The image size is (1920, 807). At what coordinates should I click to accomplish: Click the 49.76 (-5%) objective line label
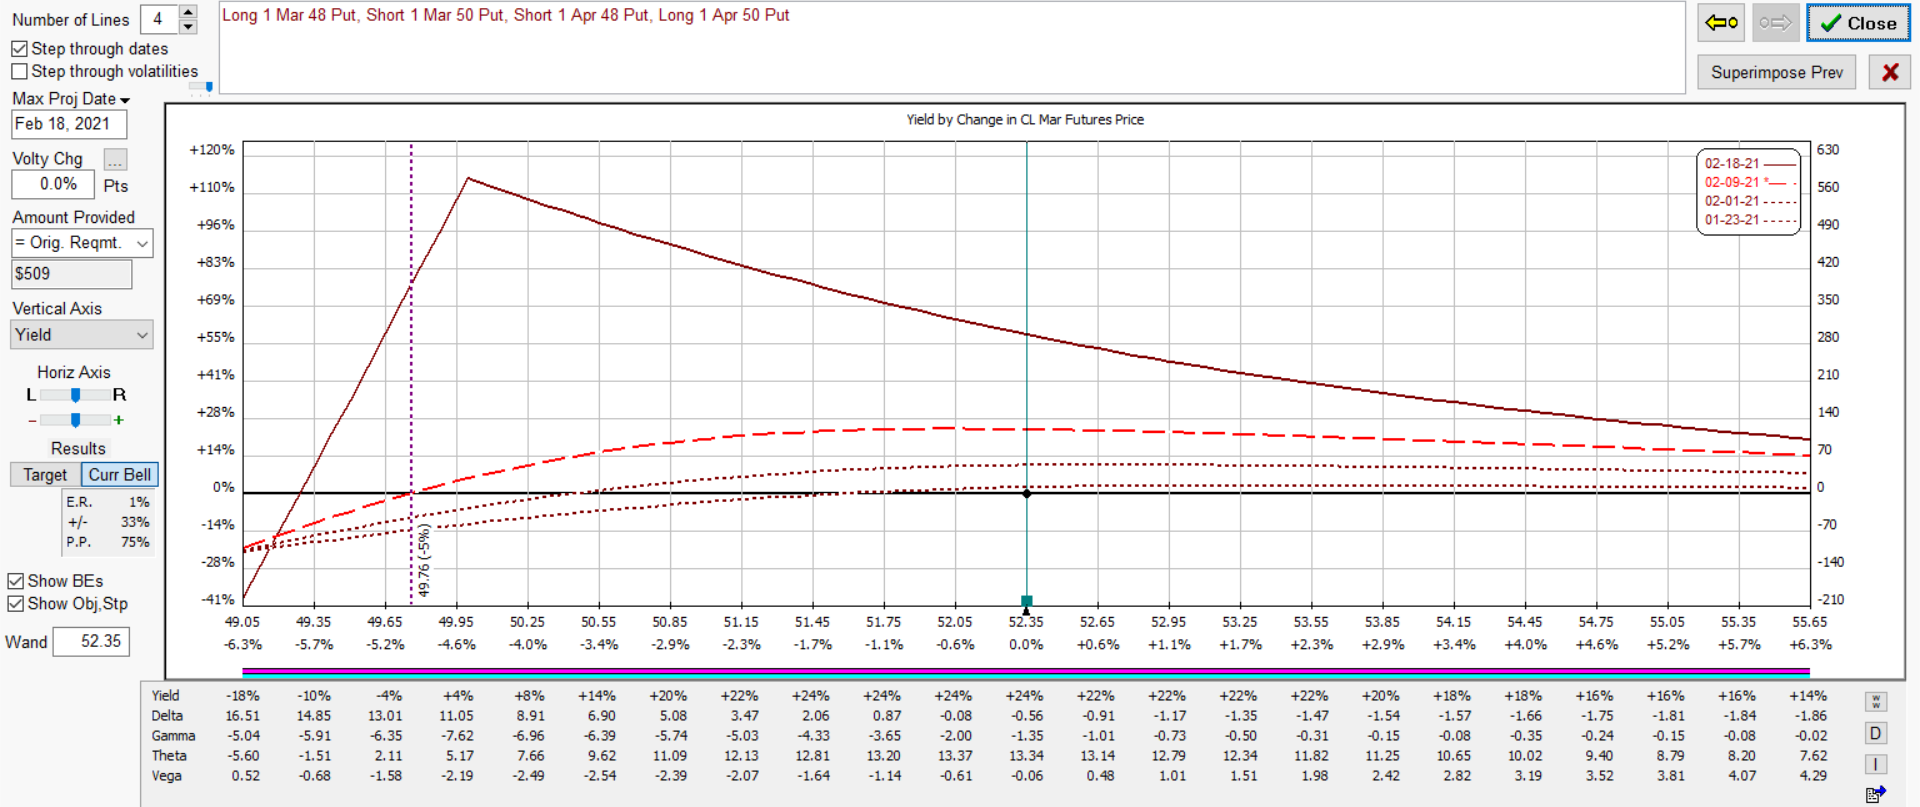424,561
